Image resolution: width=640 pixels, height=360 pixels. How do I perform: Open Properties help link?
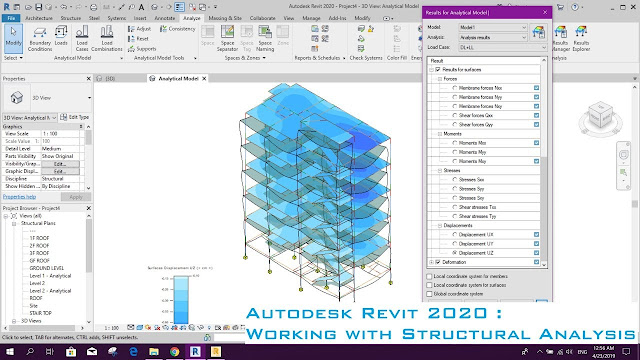[x=19, y=197]
